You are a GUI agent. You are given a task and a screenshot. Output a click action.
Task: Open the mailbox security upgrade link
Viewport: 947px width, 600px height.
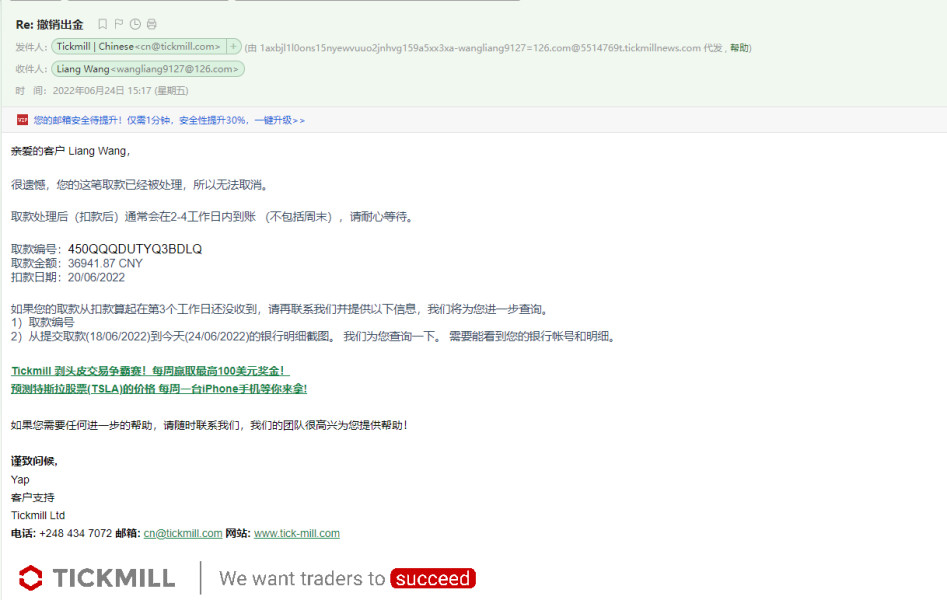click(169, 120)
